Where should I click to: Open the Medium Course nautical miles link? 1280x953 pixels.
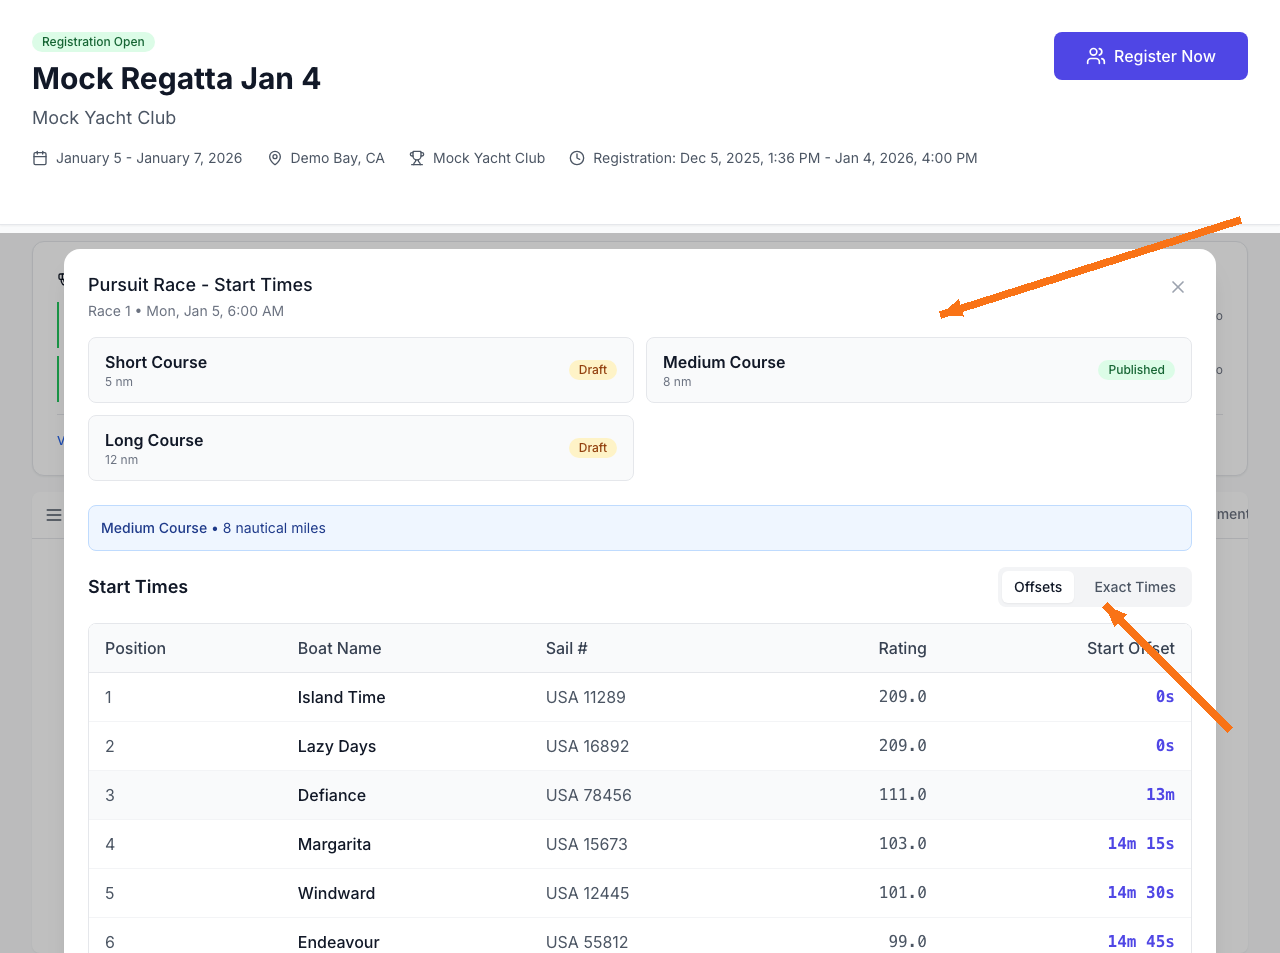pos(213,528)
